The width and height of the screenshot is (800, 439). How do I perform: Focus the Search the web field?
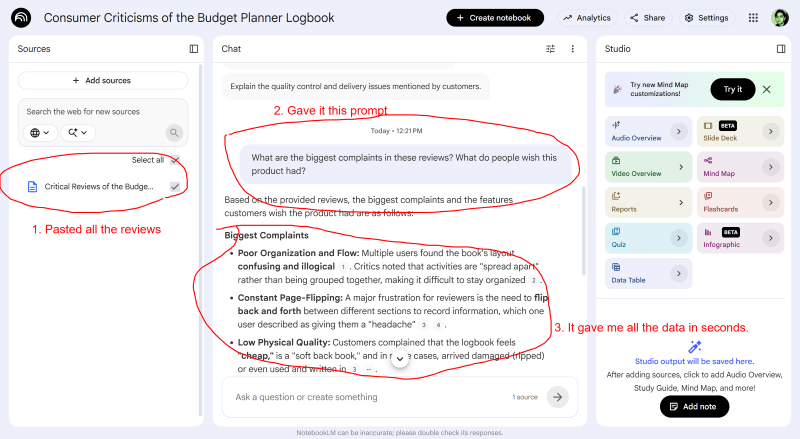[103, 112]
